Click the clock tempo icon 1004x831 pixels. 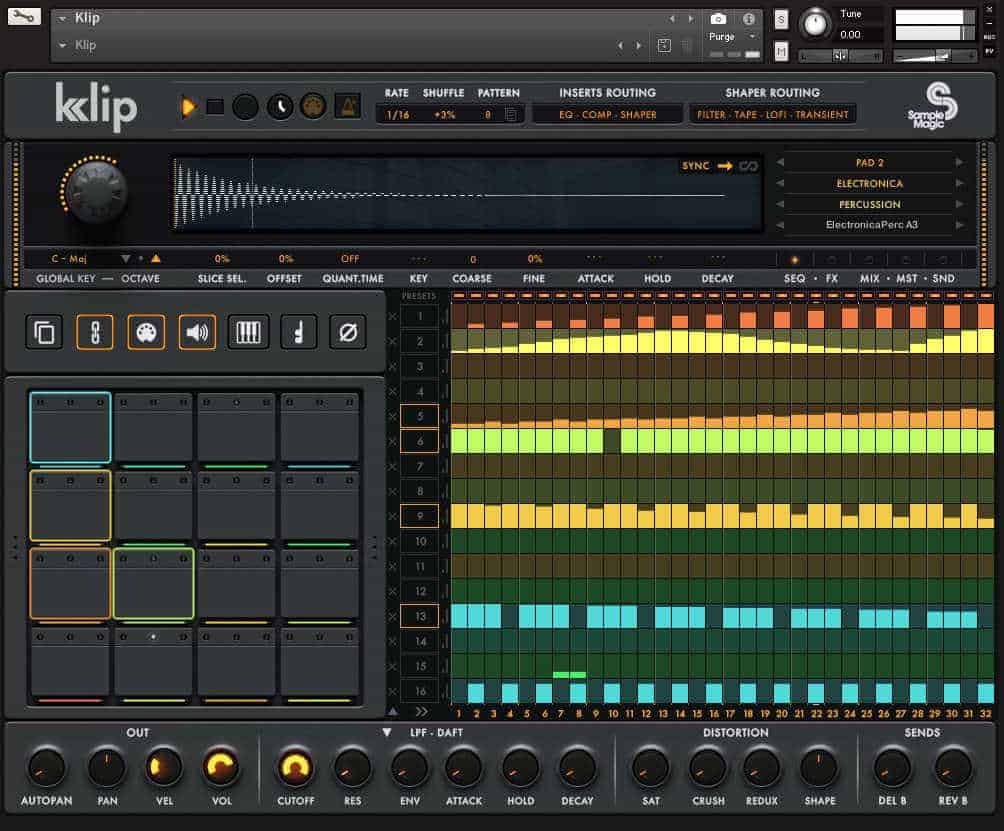tap(280, 107)
